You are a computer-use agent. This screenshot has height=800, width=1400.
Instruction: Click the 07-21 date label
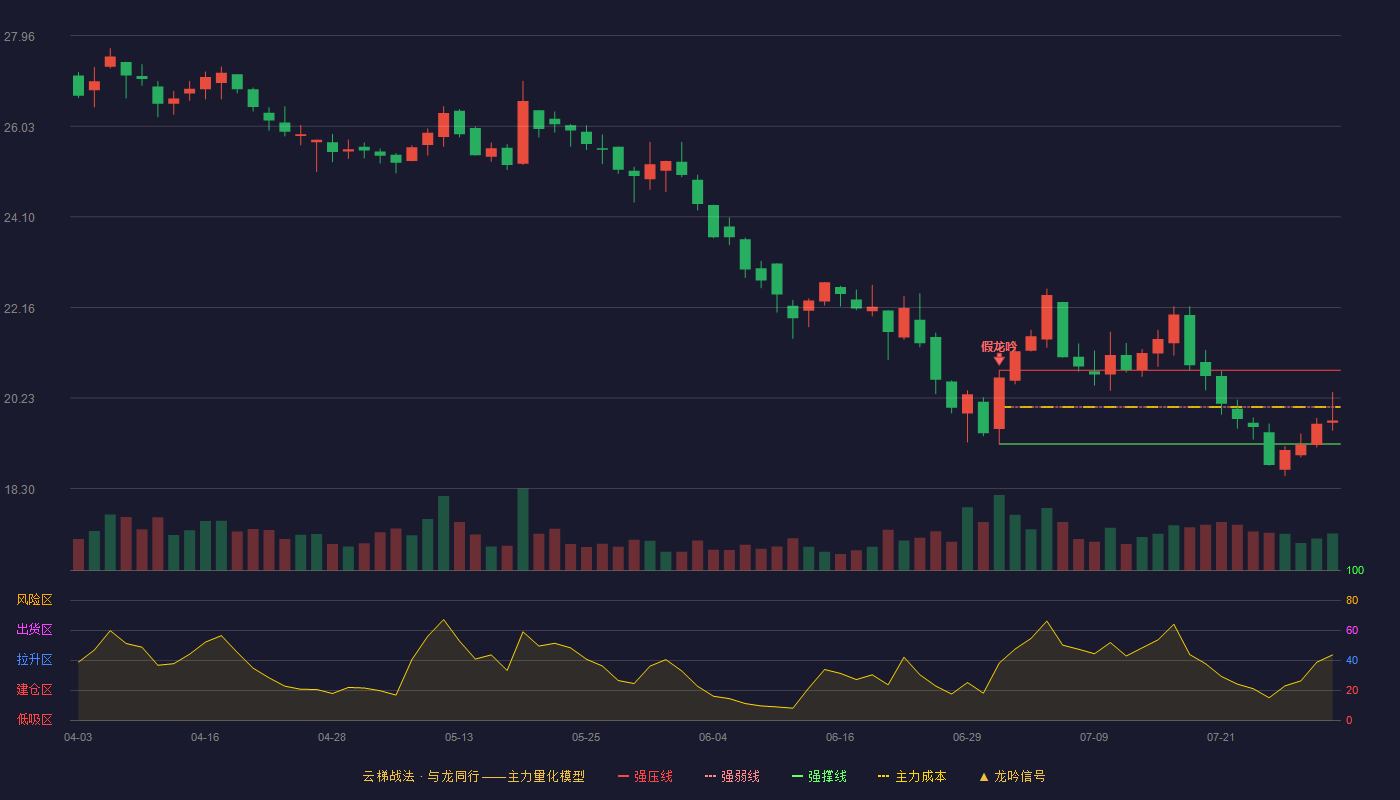point(1221,737)
